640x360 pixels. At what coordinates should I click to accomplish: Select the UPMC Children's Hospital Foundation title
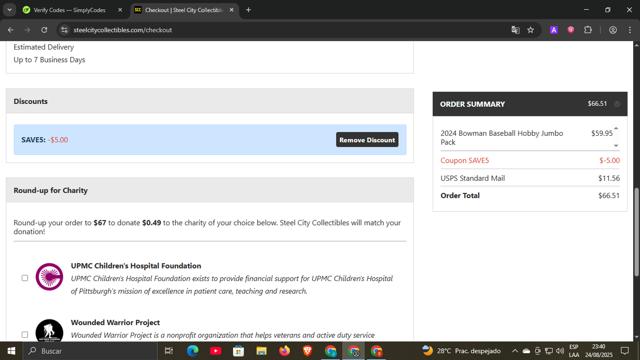[x=136, y=266]
